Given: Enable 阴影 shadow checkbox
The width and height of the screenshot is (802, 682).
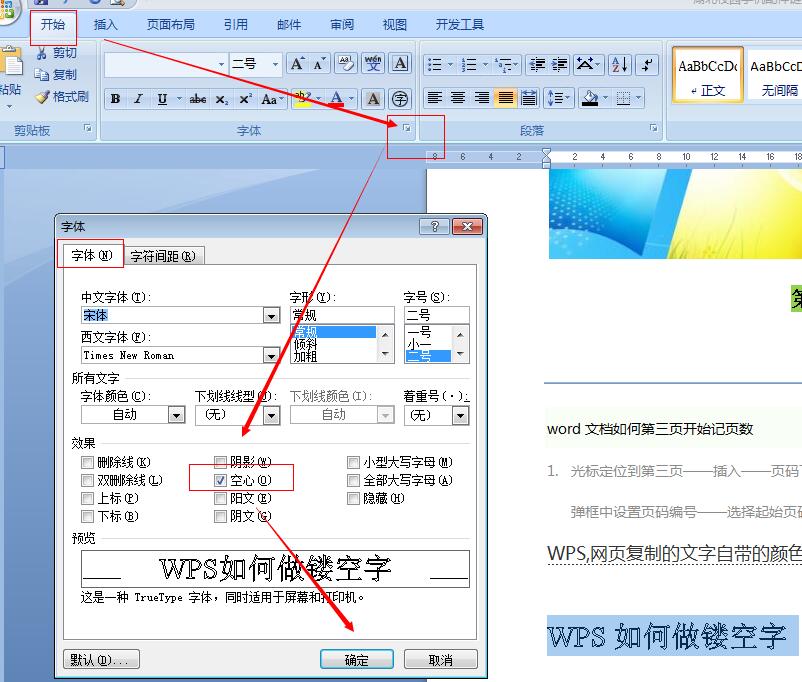Looking at the screenshot, I should tap(220, 463).
